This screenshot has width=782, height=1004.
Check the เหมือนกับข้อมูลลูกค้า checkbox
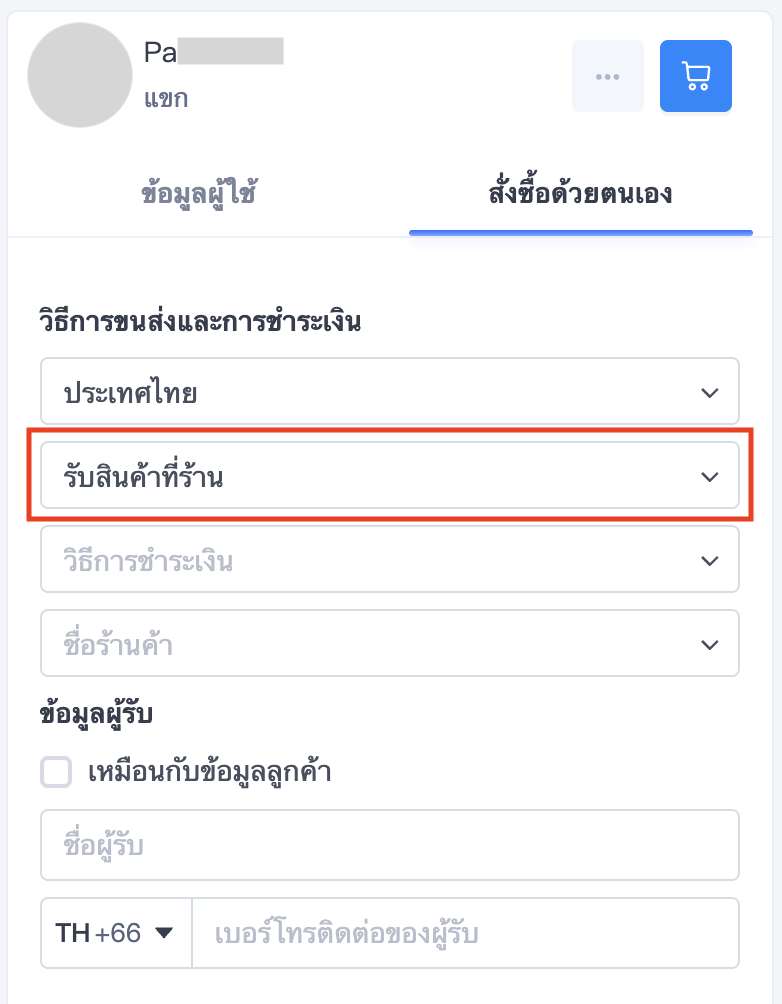click(56, 772)
